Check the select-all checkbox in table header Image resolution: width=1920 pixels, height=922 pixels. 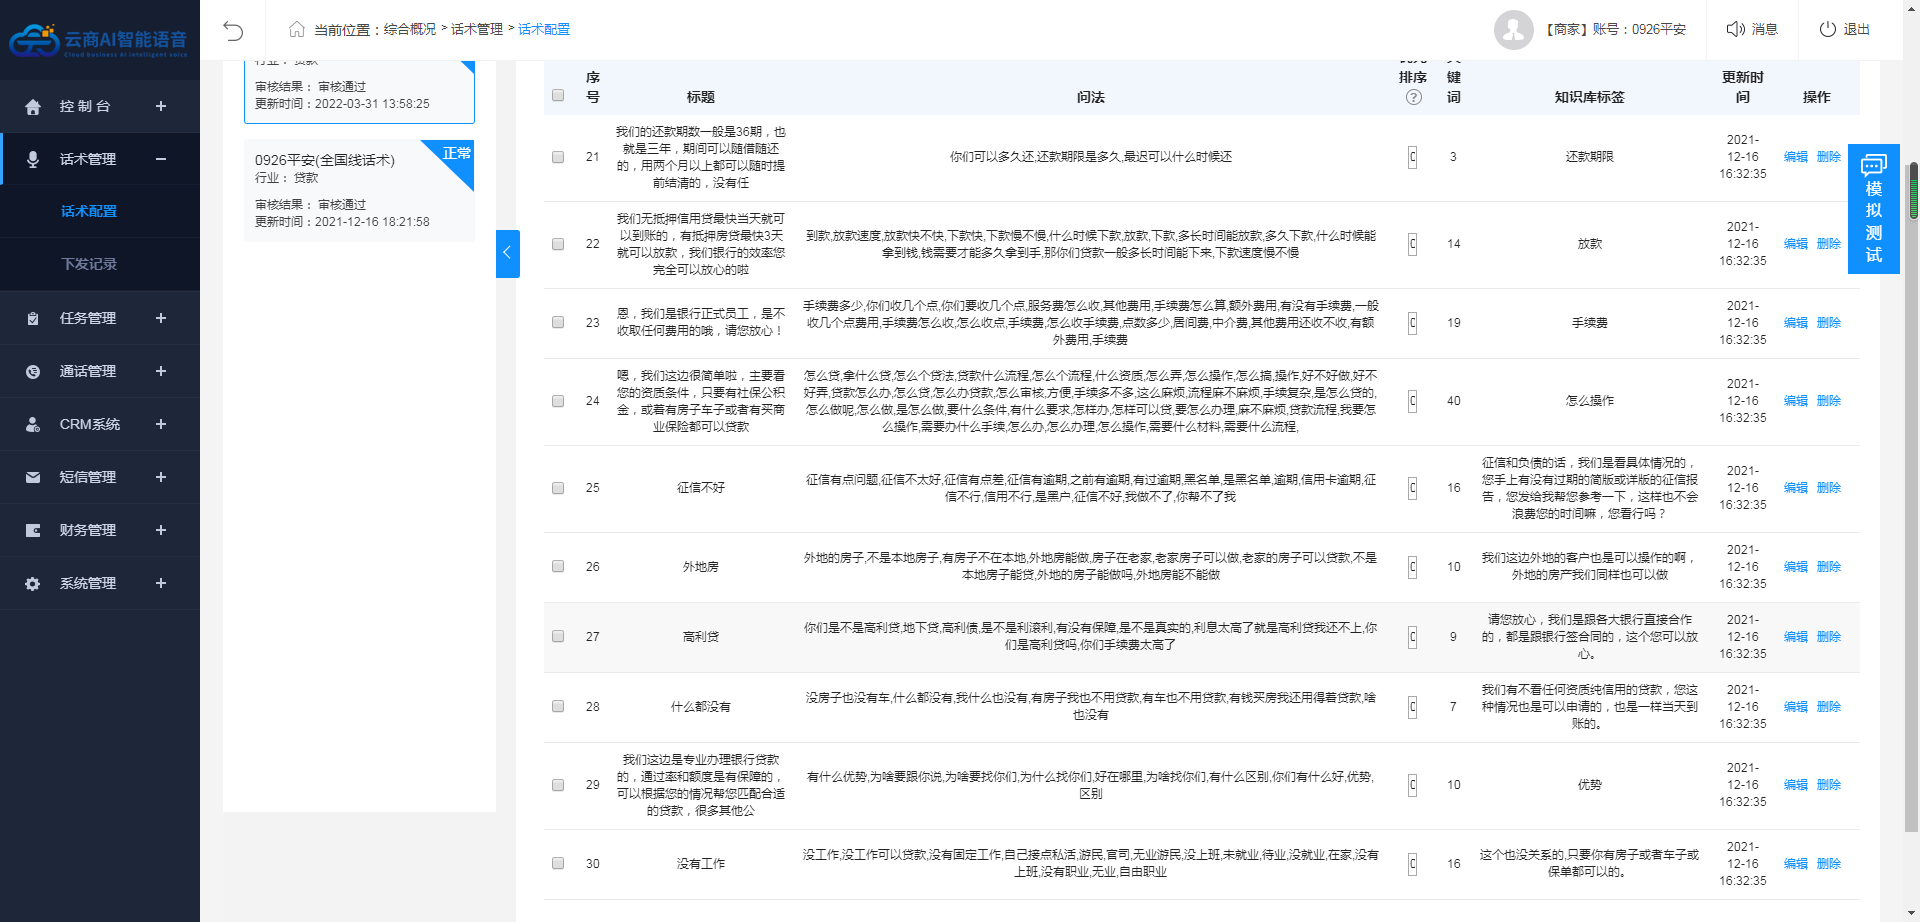pyautogui.click(x=558, y=95)
